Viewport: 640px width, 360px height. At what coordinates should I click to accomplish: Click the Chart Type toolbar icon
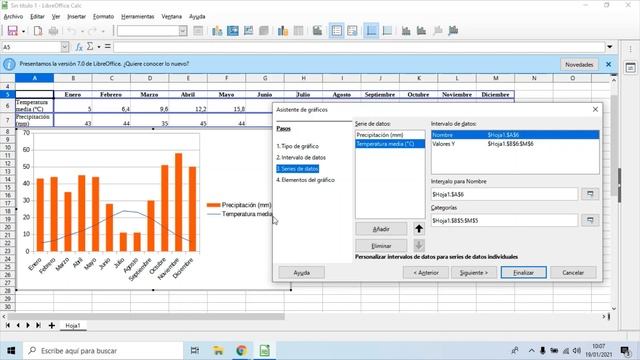(x=217, y=31)
